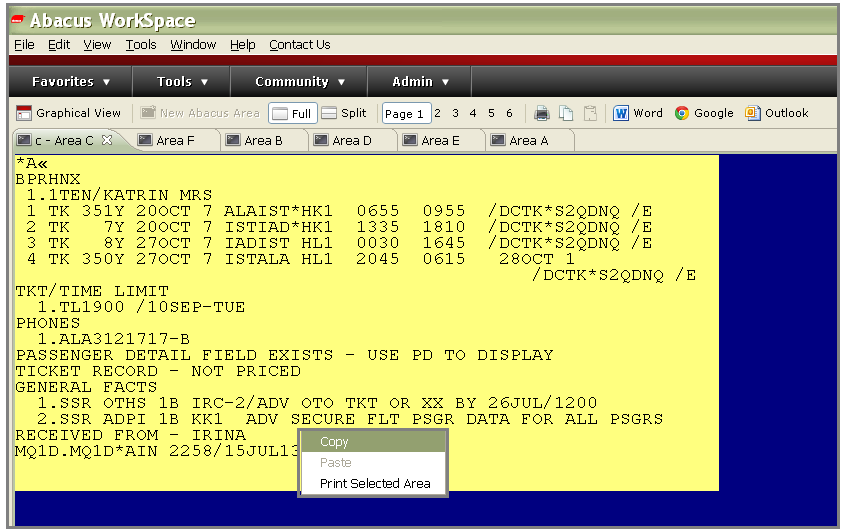Click the Abacus WorkSpace red logo icon

pos(18,20)
